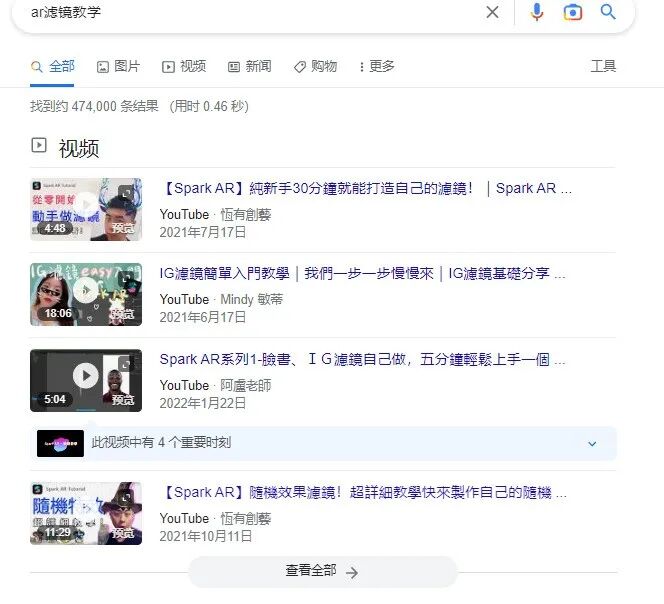The width and height of the screenshot is (664, 604).
Task: Click the expand icon on the 5:04 thumbnail
Action: pos(126,364)
